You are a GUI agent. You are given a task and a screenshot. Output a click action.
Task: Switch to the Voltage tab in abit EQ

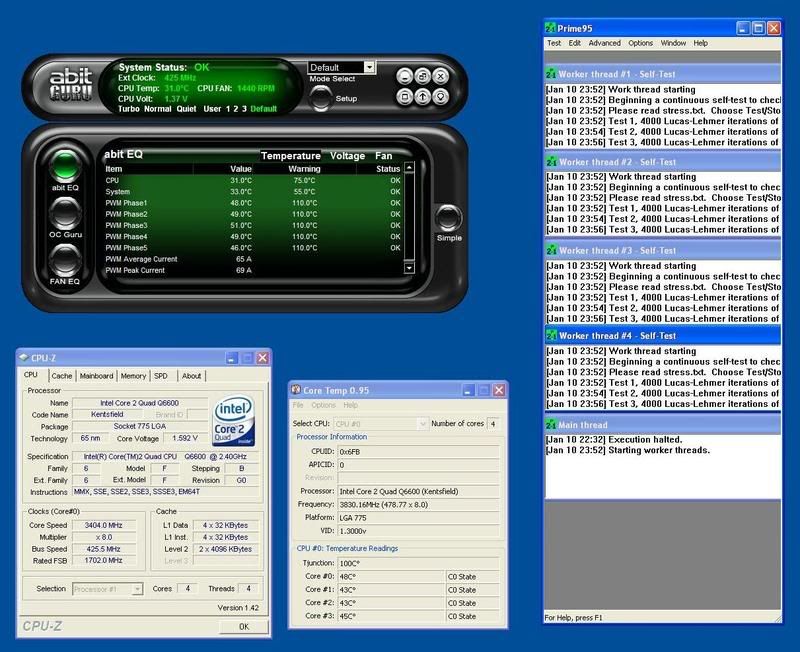[x=347, y=156]
